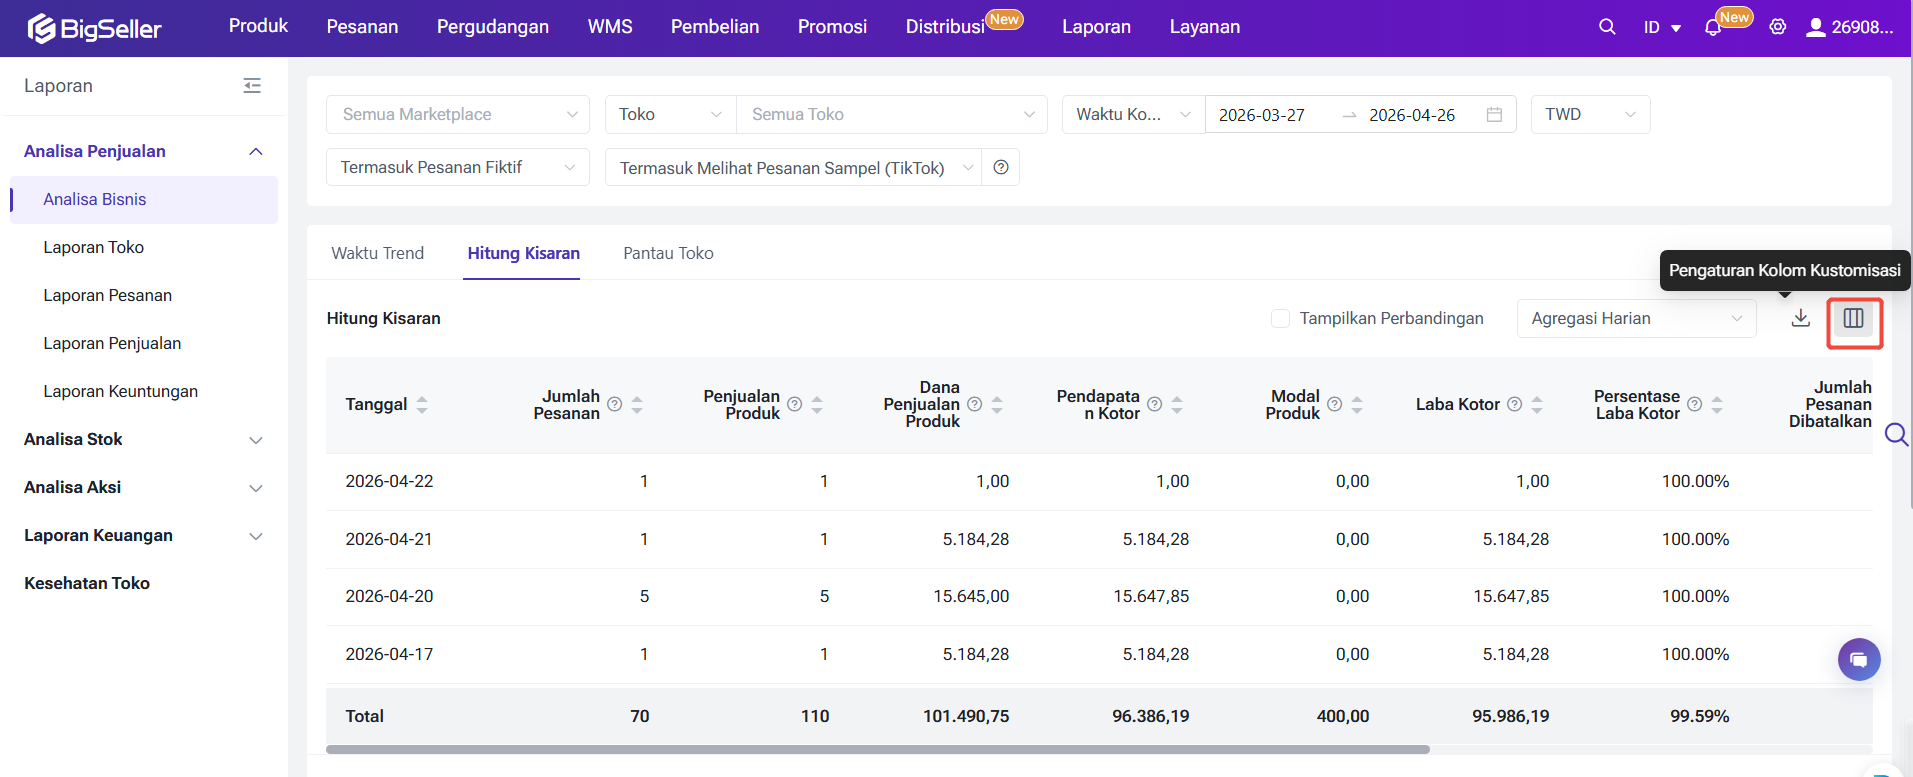1913x777 pixels.
Task: Click help icon beside TikTok sample orders
Action: point(1001,168)
